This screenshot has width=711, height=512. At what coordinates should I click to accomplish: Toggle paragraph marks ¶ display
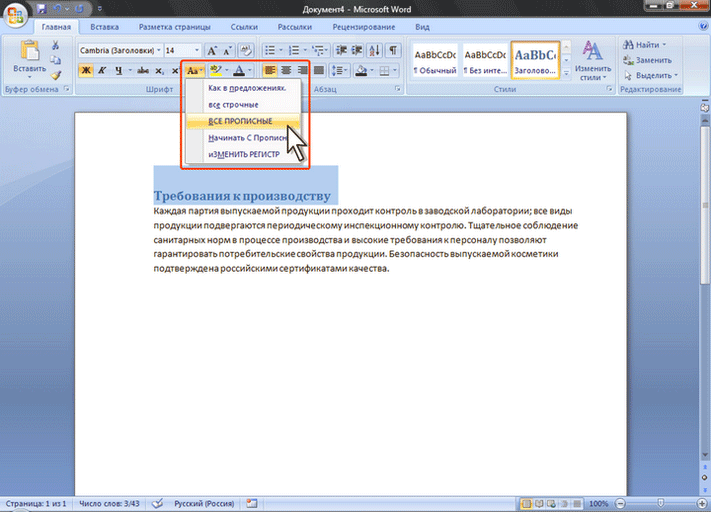pyautogui.click(x=394, y=50)
